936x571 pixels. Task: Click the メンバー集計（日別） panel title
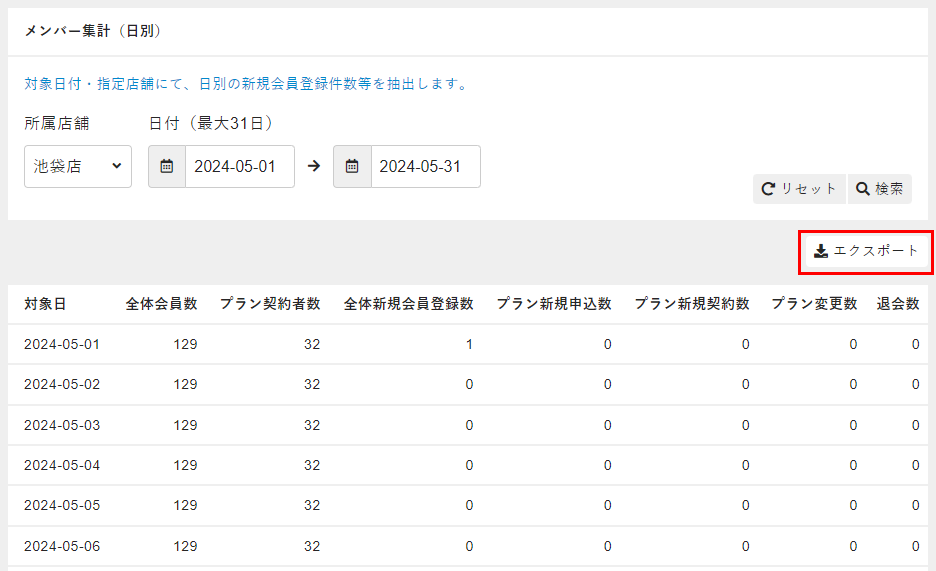click(93, 31)
